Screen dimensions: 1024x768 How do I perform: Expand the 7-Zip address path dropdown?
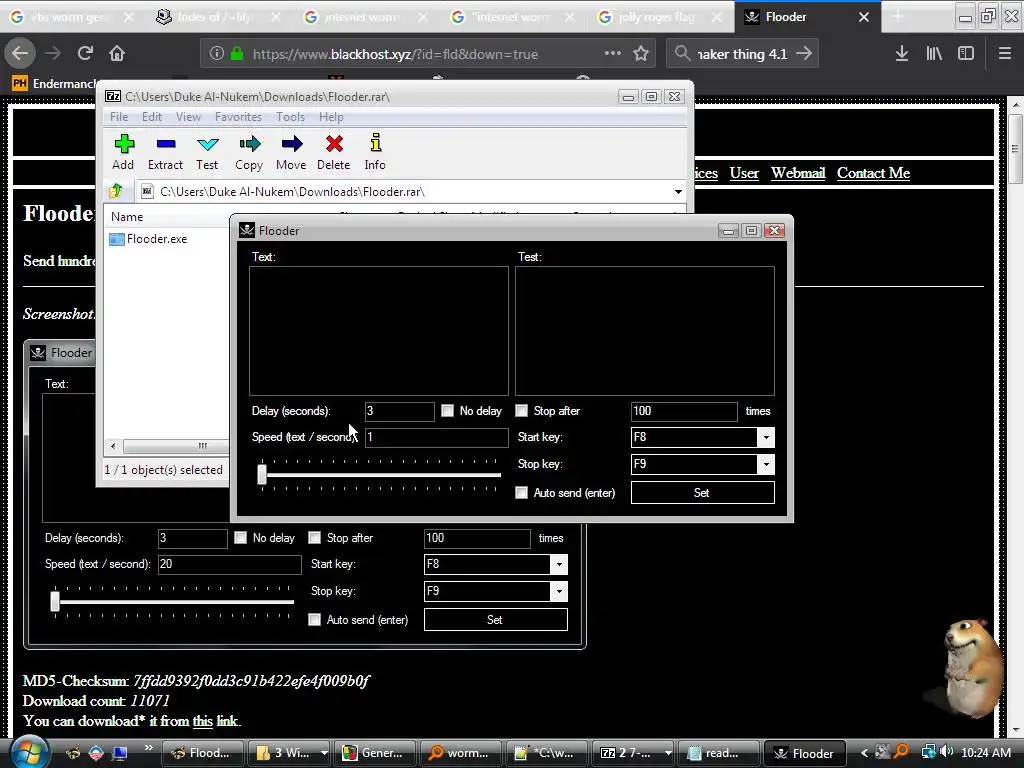[x=678, y=191]
